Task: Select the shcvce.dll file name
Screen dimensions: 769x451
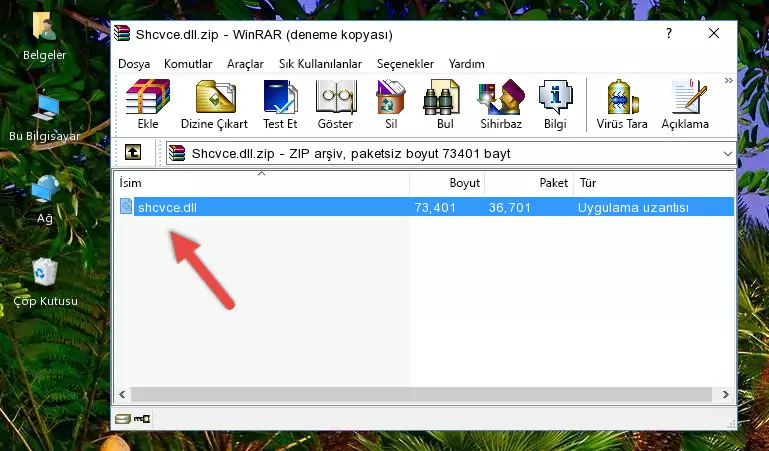Action: 167,207
